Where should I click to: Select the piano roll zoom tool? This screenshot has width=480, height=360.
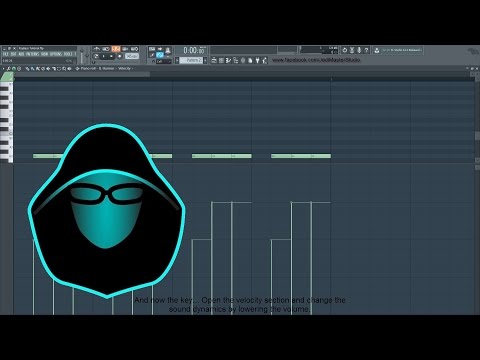[x=64, y=69]
